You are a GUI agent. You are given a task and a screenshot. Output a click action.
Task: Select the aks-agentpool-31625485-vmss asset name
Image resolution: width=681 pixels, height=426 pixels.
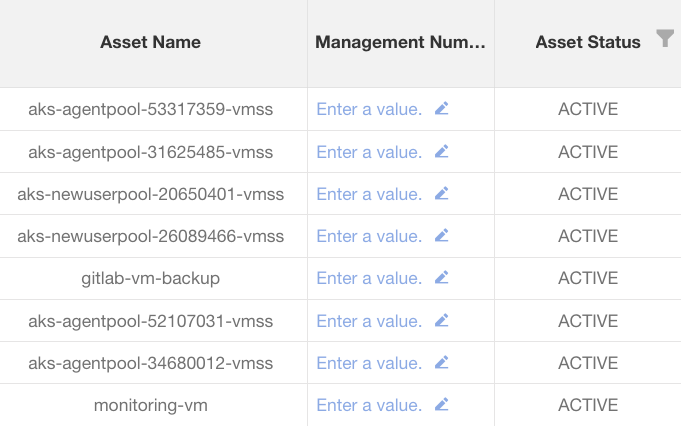[150, 152]
